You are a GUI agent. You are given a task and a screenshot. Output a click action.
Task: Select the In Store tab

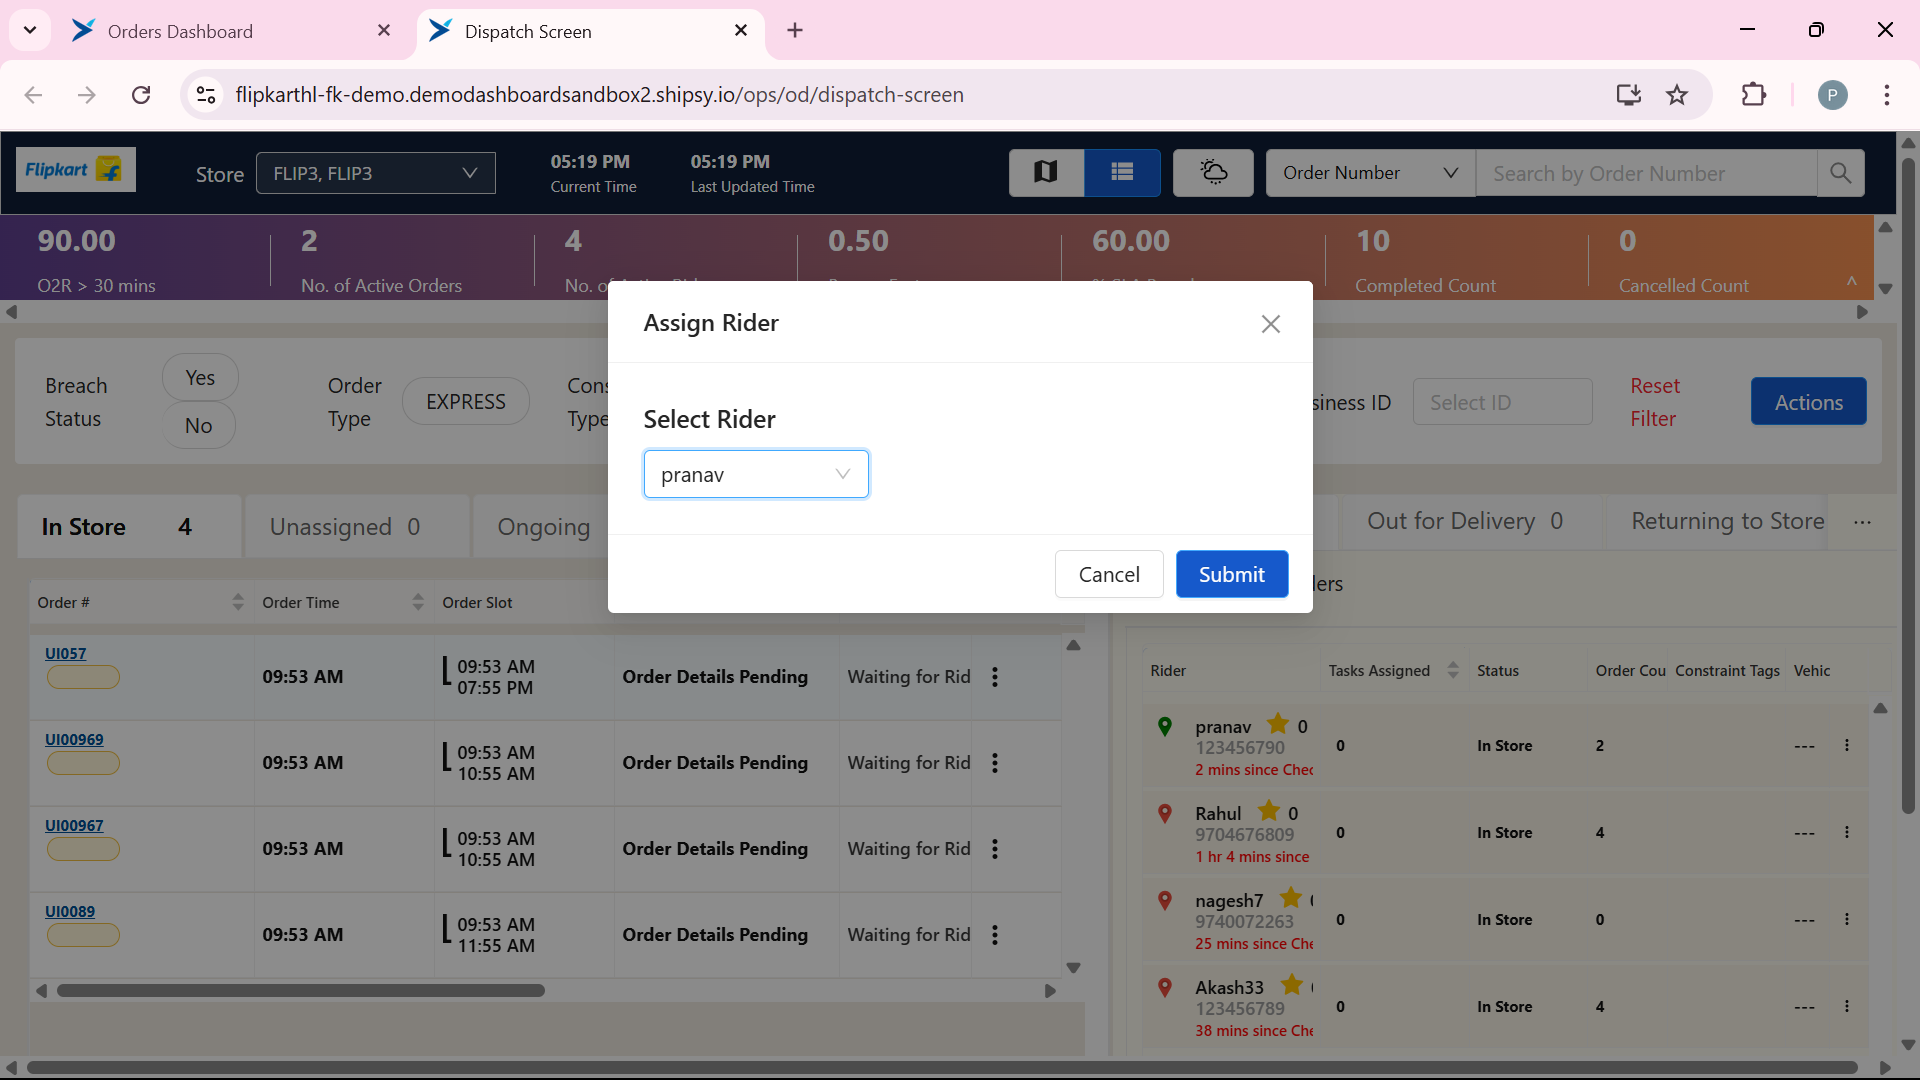(129, 526)
